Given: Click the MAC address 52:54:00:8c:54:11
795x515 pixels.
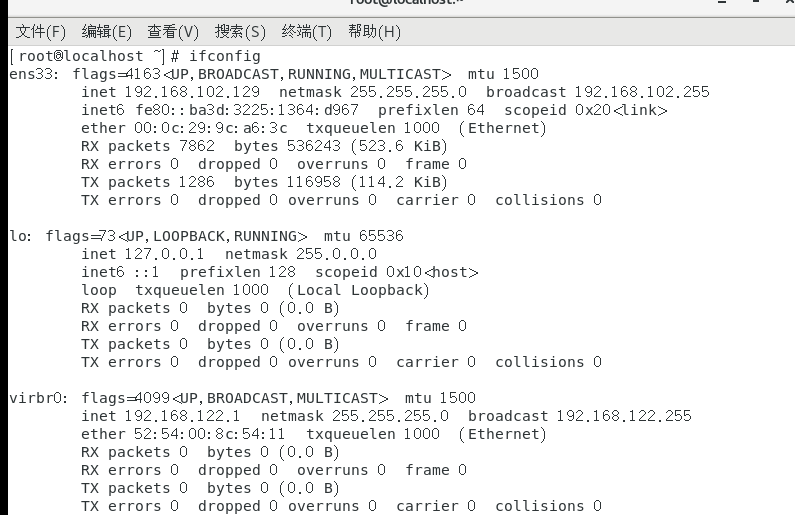Looking at the screenshot, I should 209,434.
